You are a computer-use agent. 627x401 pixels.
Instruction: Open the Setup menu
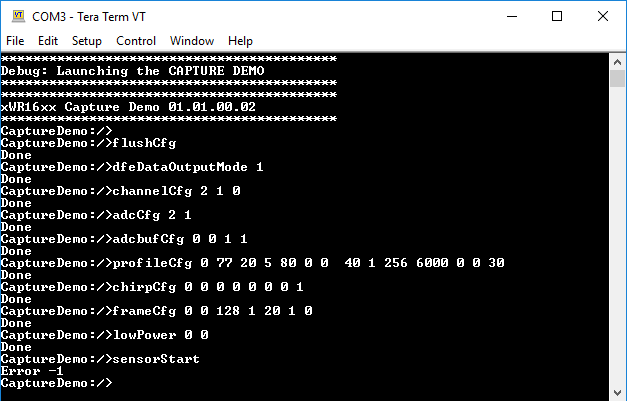(87, 41)
